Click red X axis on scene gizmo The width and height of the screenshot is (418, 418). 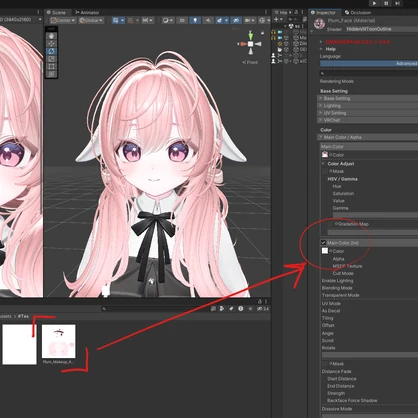coord(243,44)
